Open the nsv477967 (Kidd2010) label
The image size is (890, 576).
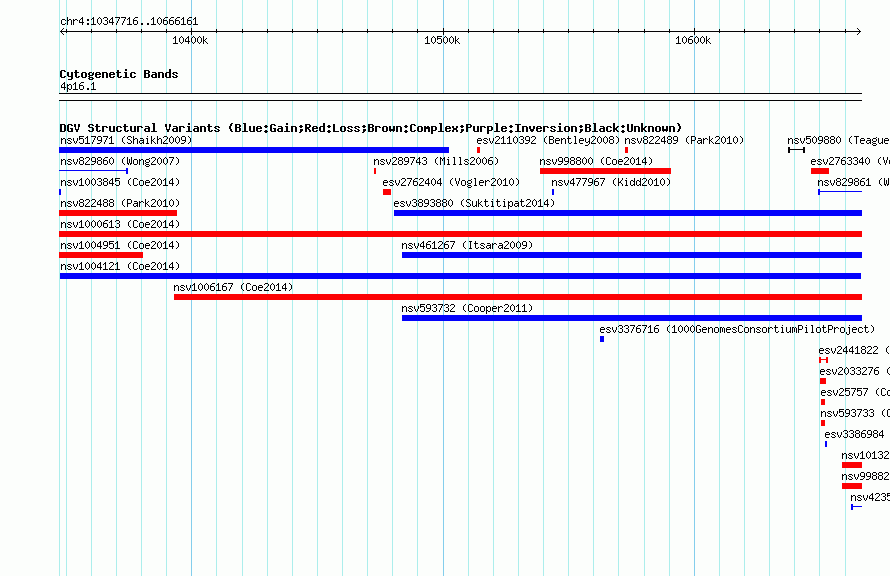[611, 182]
